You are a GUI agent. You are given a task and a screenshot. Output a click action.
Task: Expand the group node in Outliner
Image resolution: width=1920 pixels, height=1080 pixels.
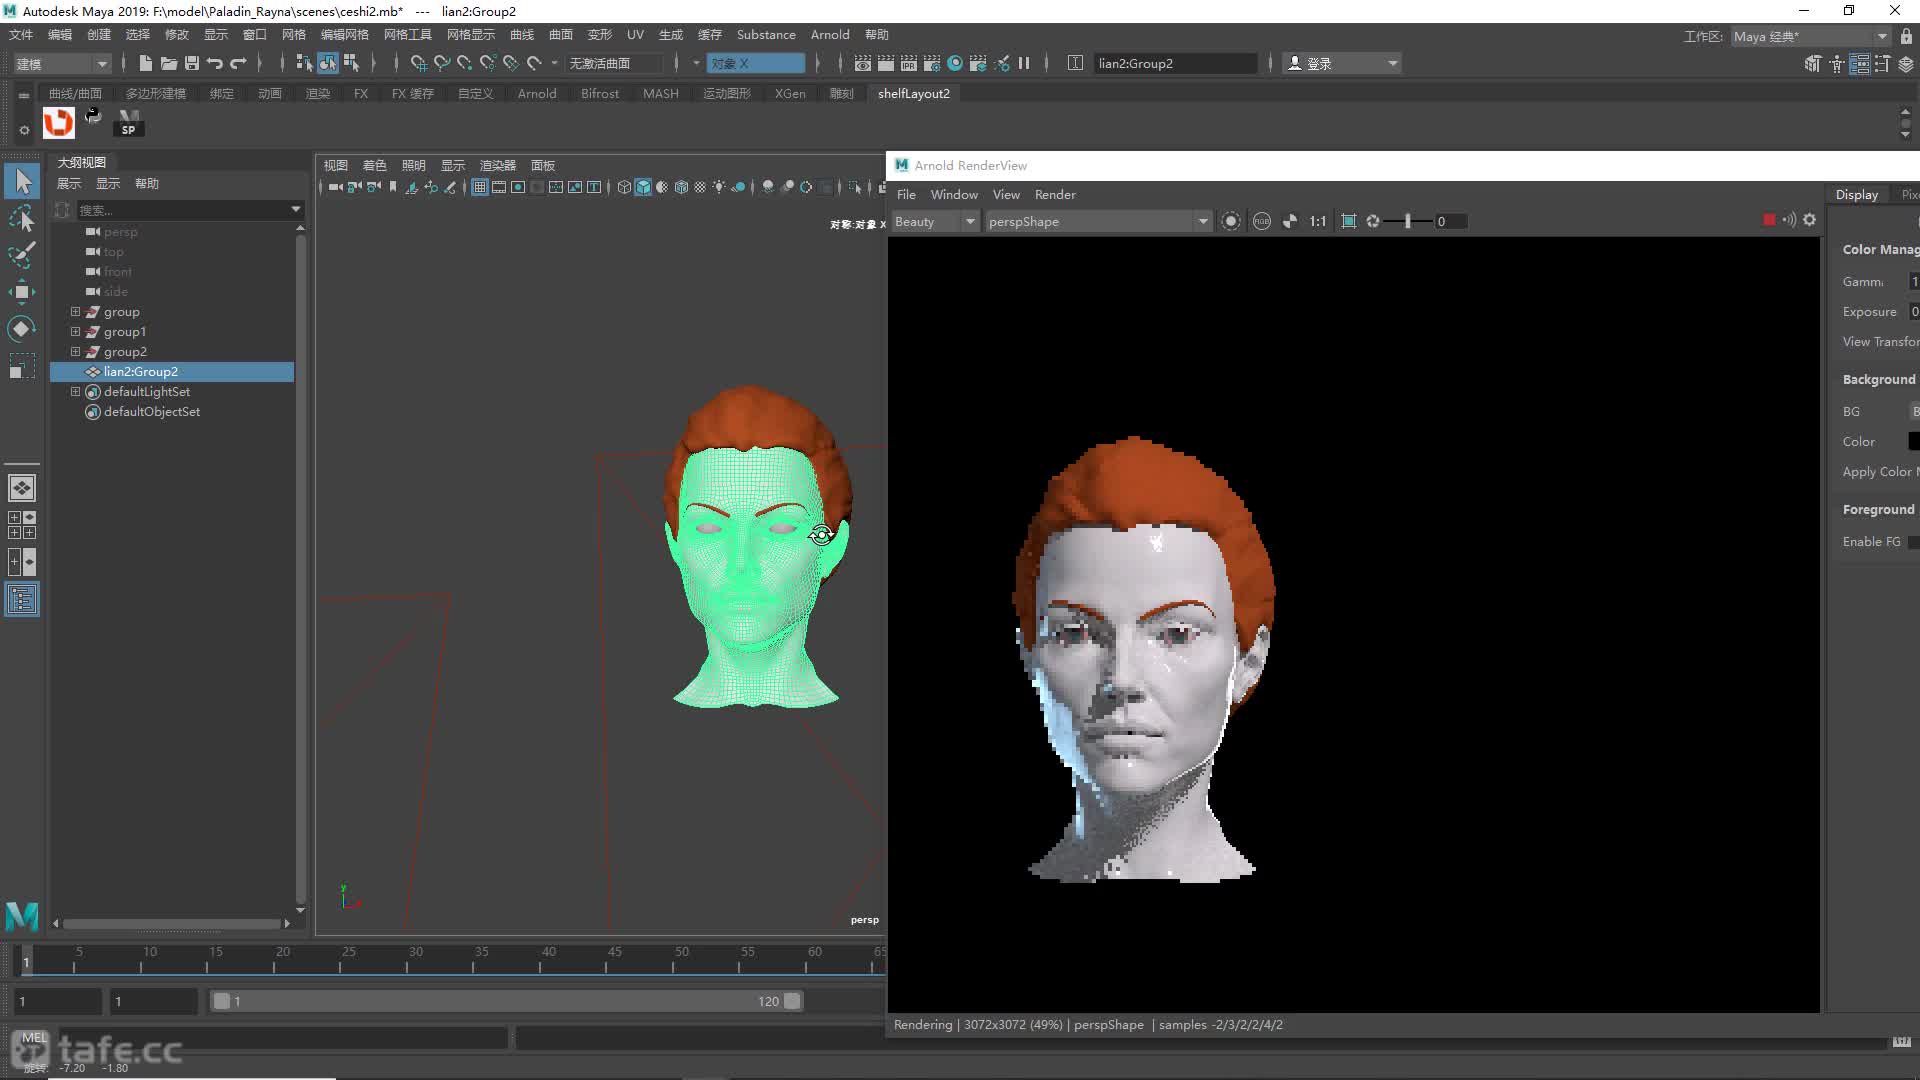click(75, 311)
